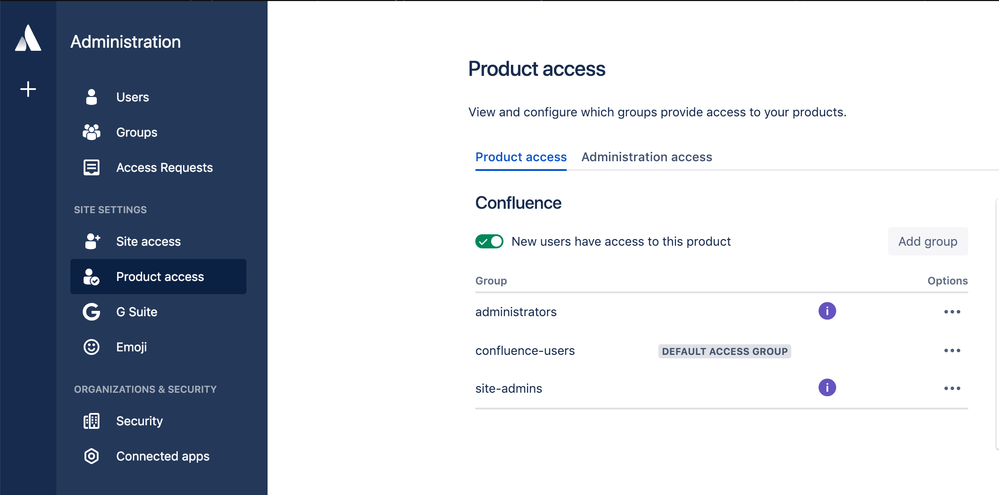Open Users in the sidebar
Image resolution: width=999 pixels, height=495 pixels.
[x=158, y=97]
